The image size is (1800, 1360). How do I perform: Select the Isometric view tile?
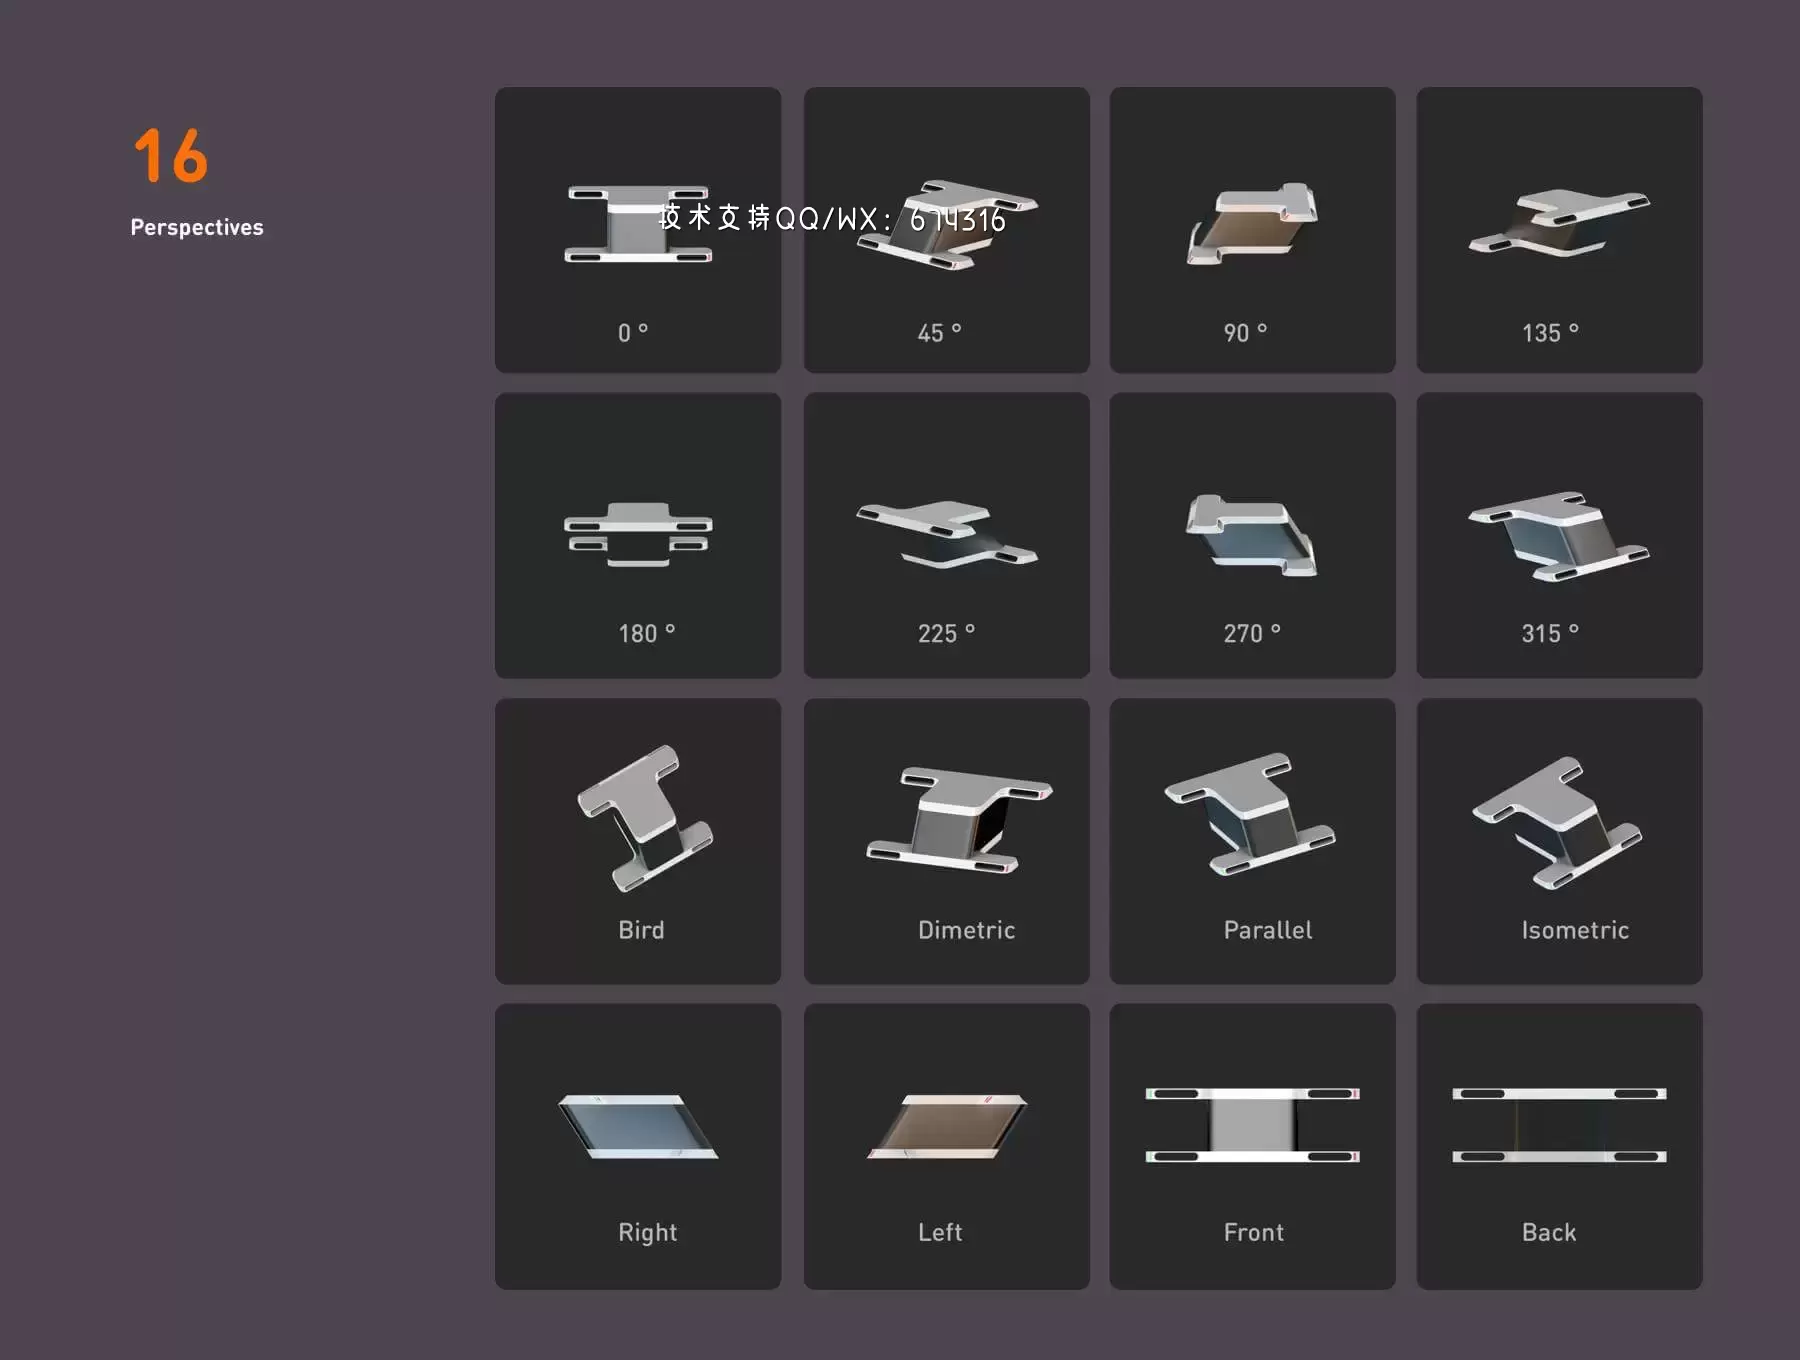pos(1559,840)
